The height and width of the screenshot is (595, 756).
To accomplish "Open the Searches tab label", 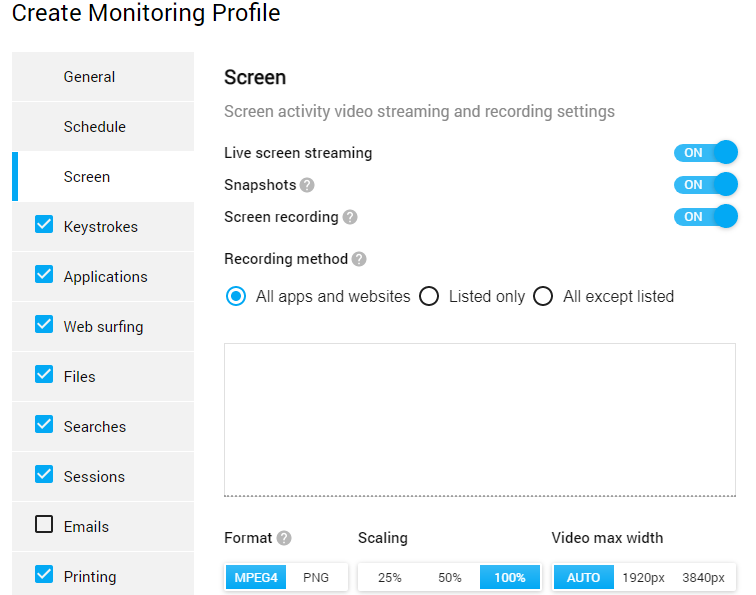I will (x=95, y=427).
